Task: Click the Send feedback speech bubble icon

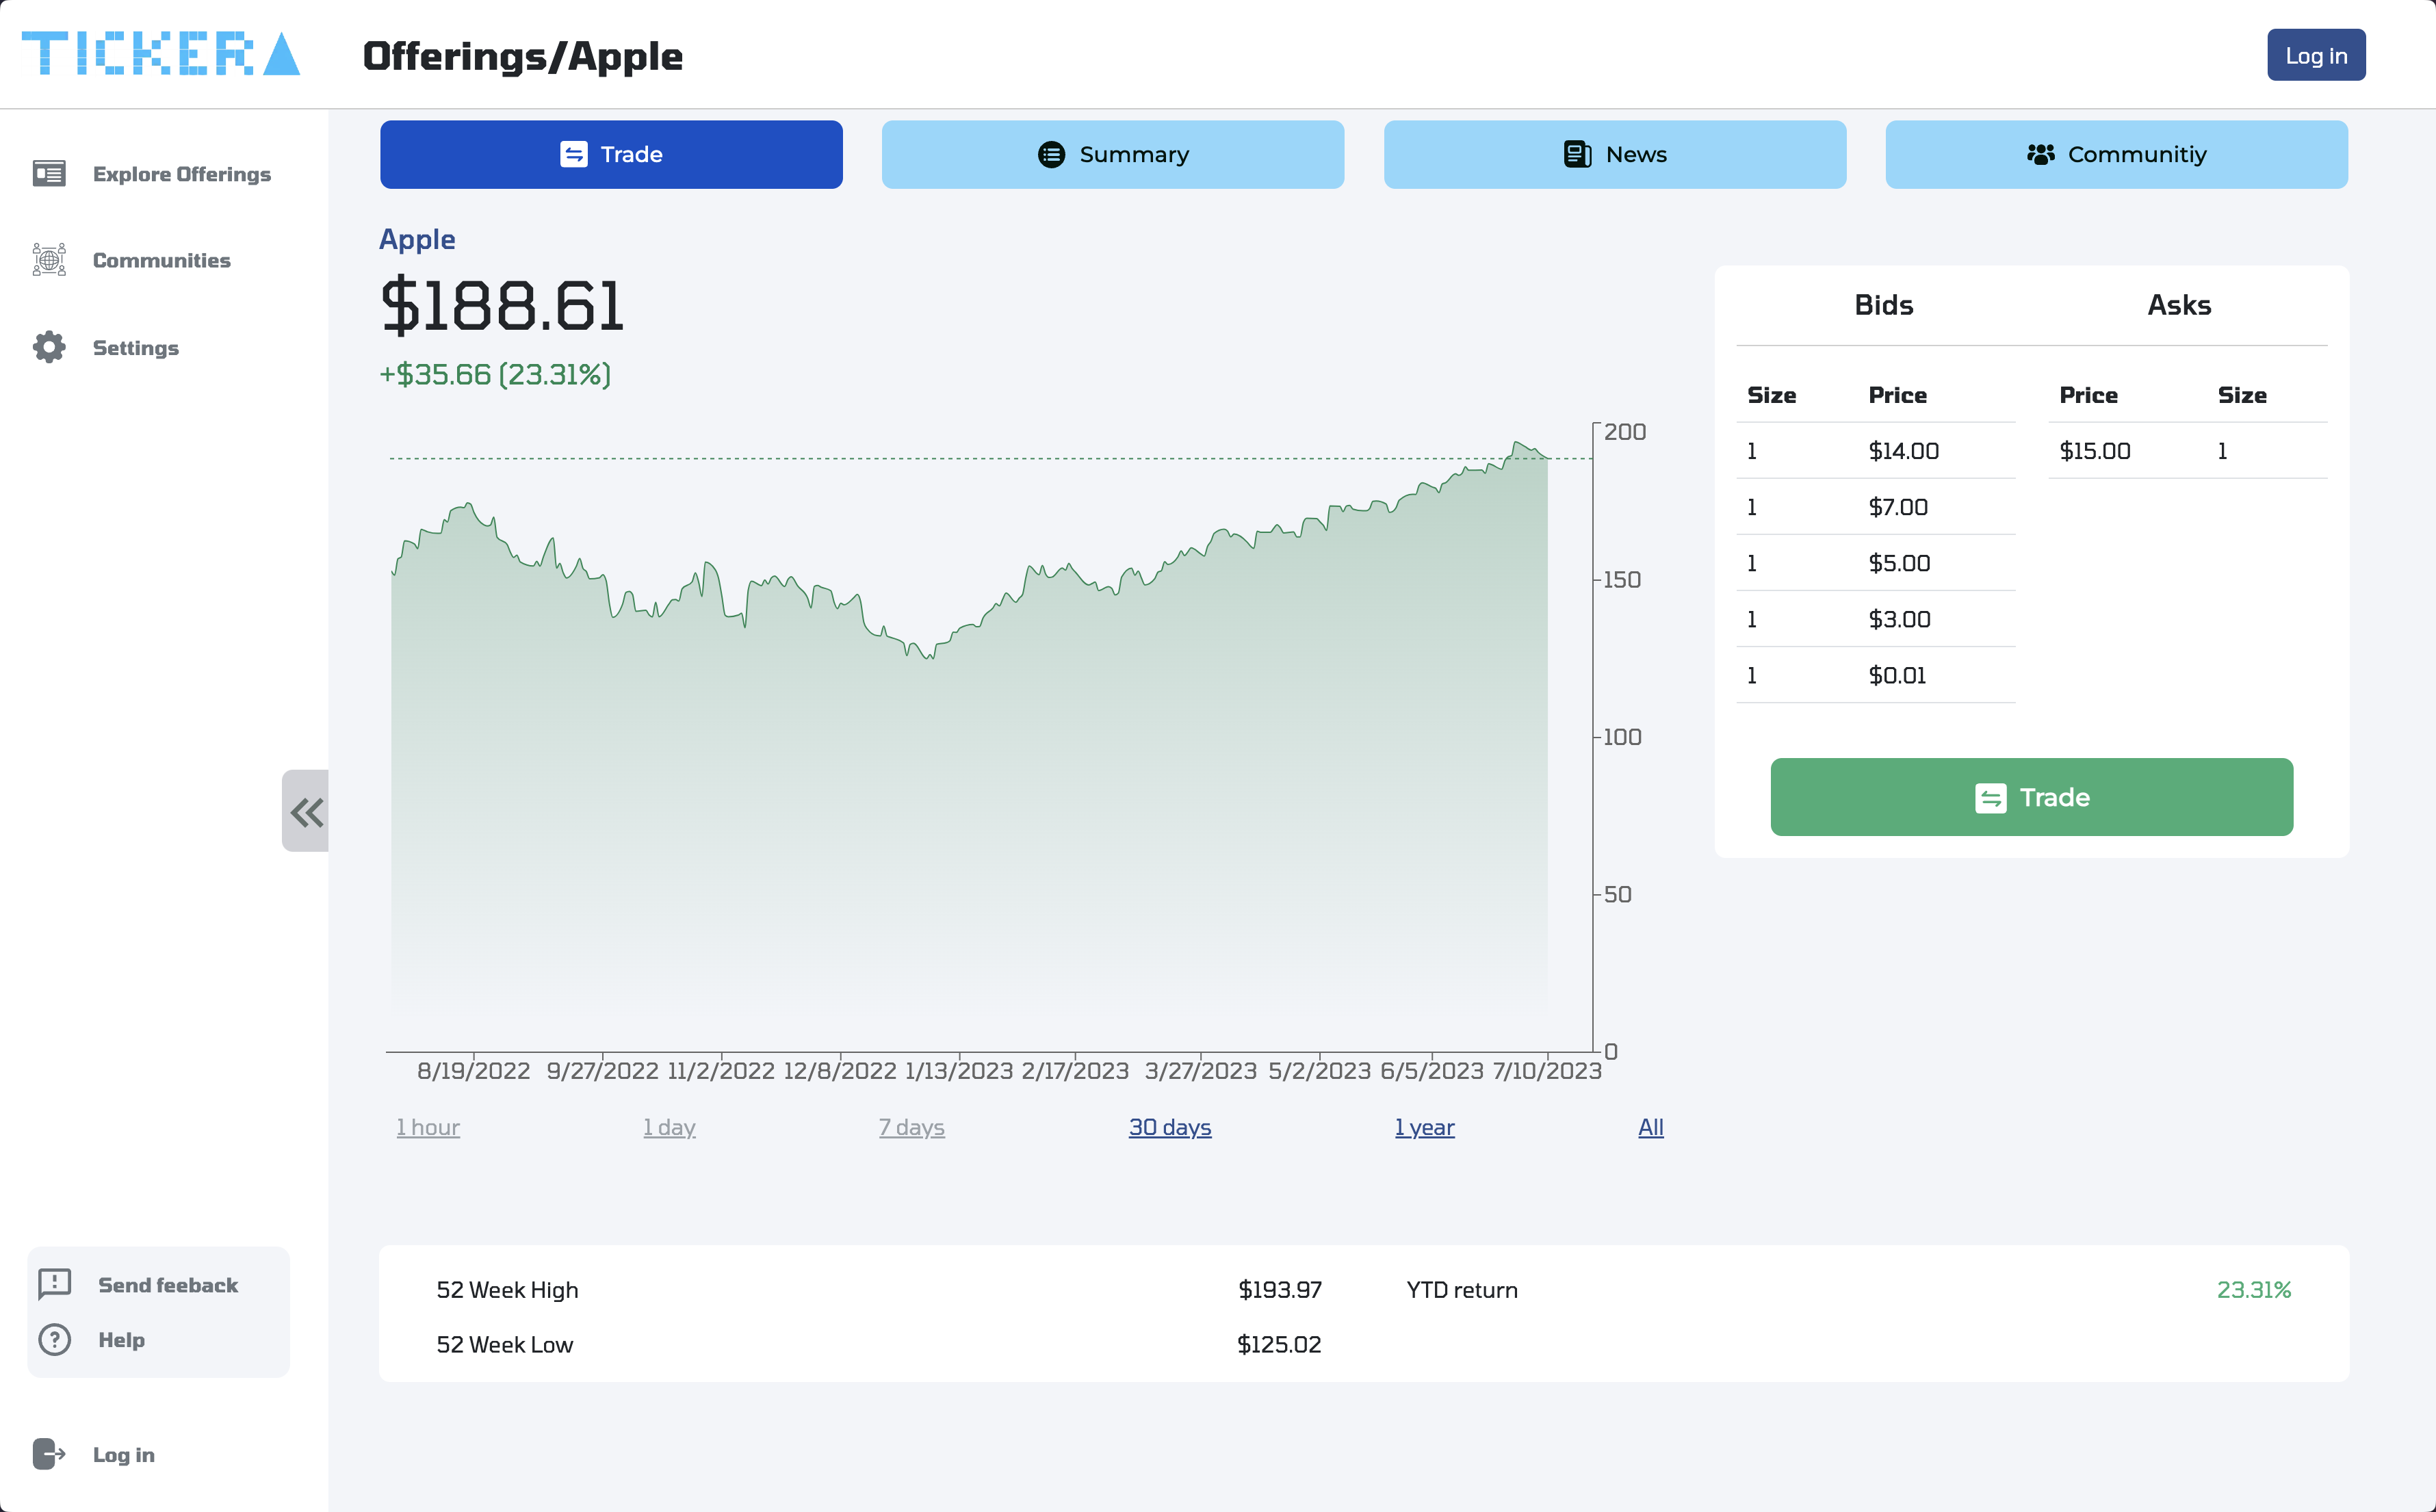Action: [x=54, y=1284]
